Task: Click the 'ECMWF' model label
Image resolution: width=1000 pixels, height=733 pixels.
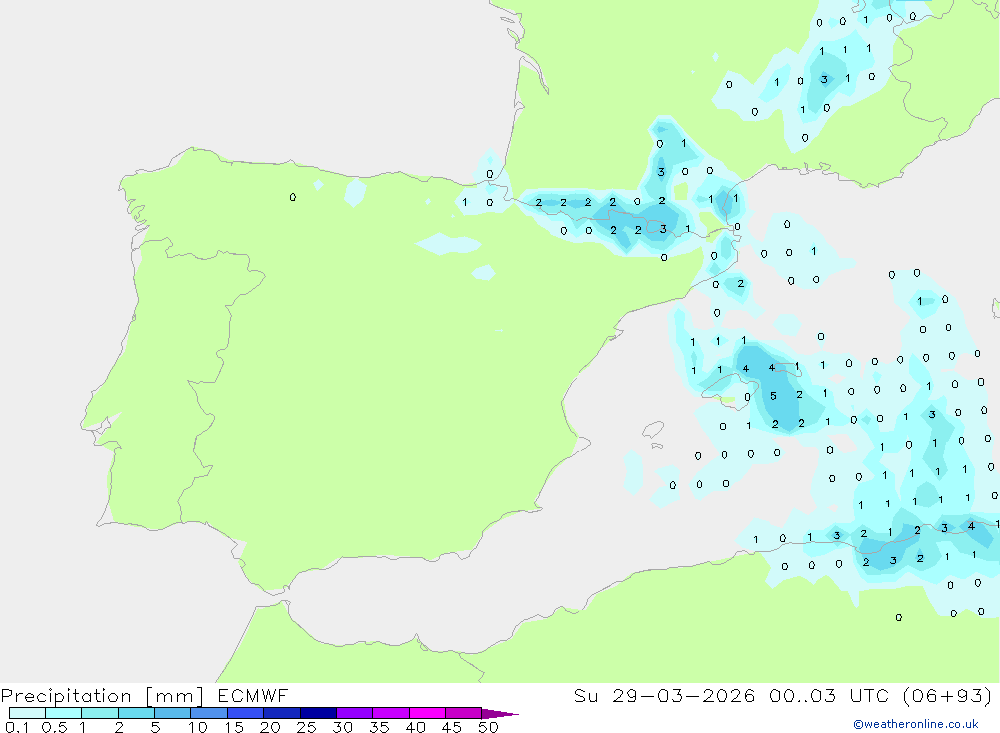Action: pyautogui.click(x=253, y=695)
